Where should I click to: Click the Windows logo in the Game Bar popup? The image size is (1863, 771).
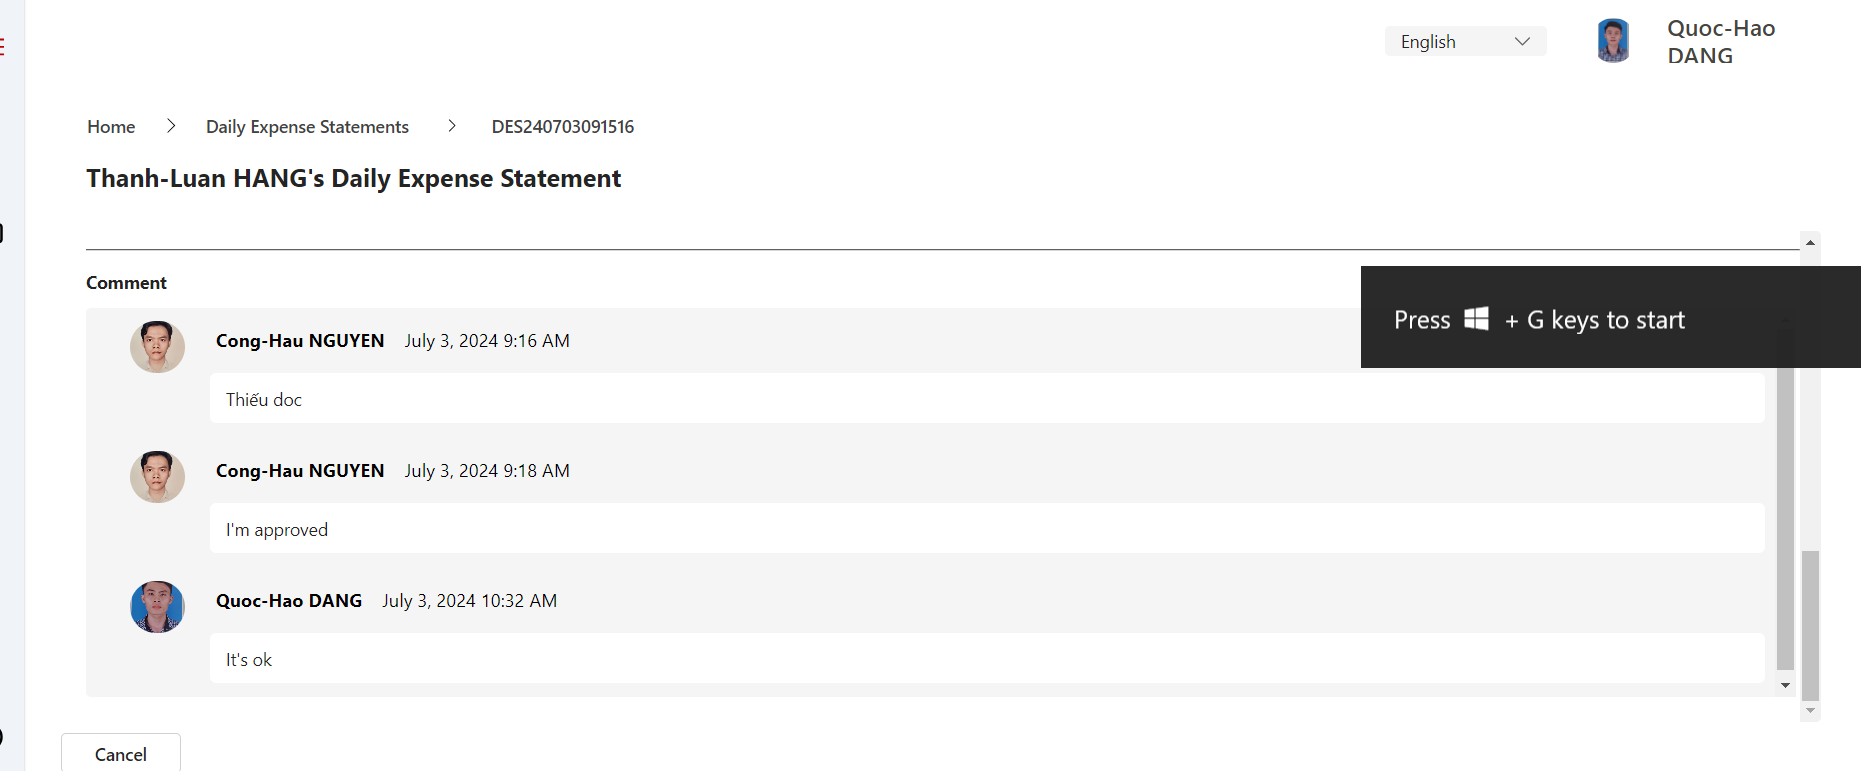click(x=1476, y=319)
